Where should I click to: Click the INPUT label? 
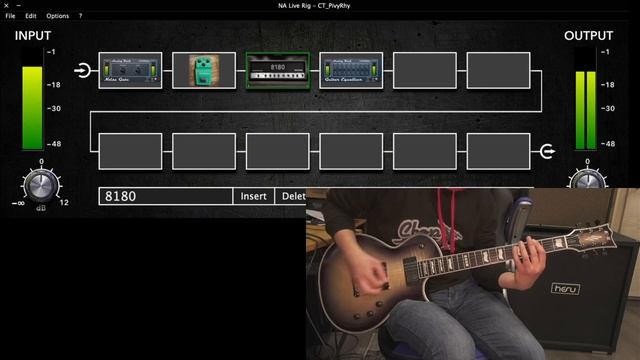33,36
